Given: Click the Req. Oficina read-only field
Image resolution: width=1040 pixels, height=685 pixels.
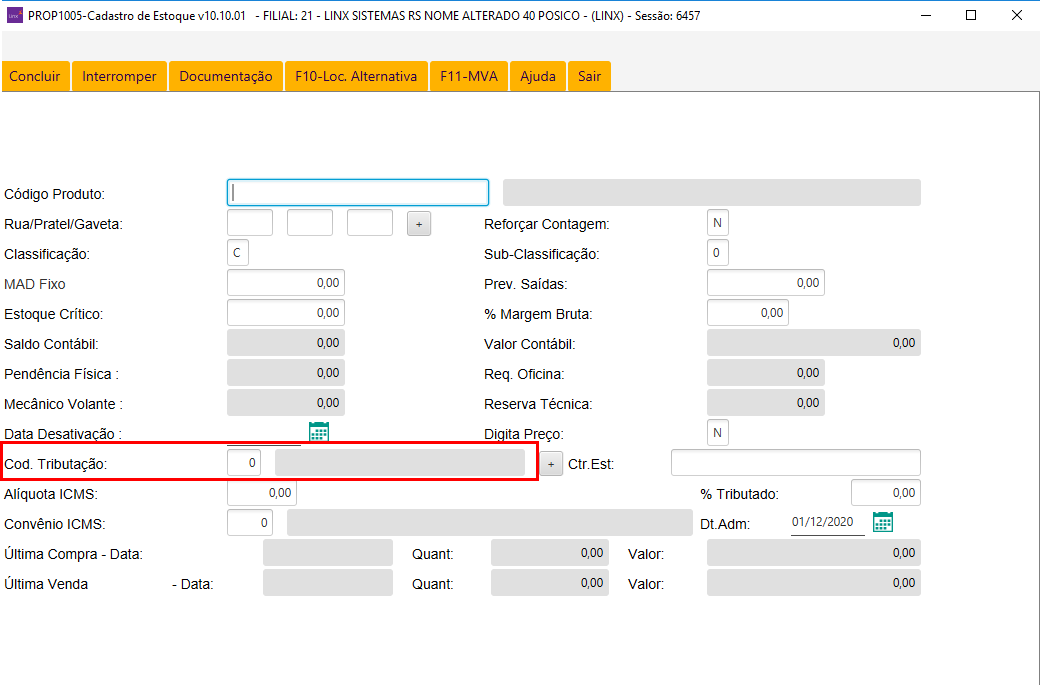Looking at the screenshot, I should (766, 373).
